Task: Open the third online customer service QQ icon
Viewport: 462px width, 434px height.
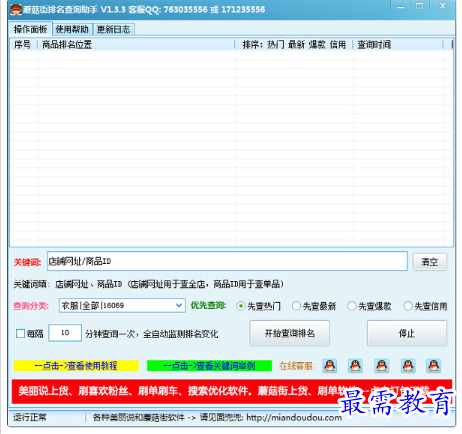Action: (x=382, y=366)
